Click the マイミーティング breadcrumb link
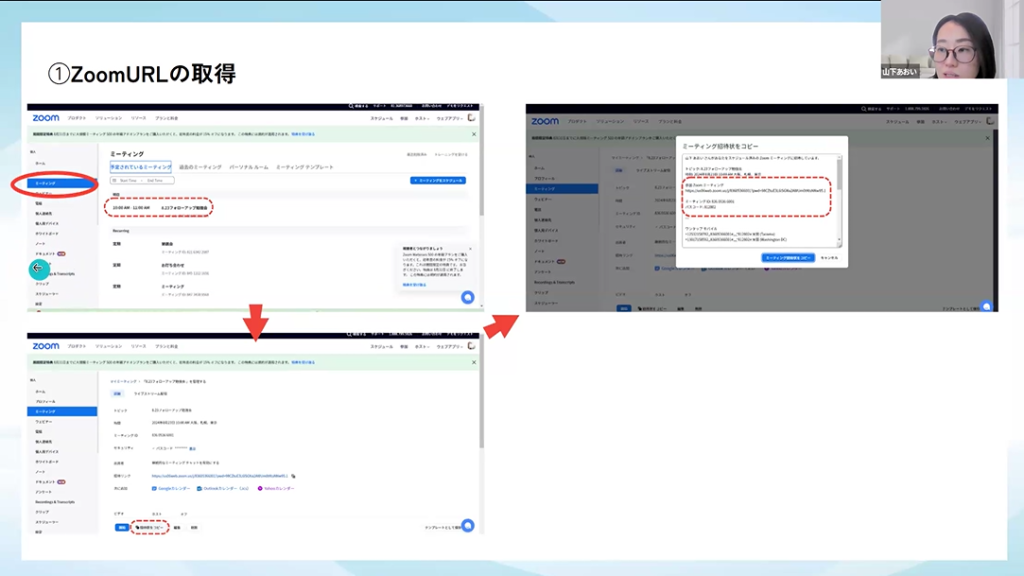 [x=123, y=381]
